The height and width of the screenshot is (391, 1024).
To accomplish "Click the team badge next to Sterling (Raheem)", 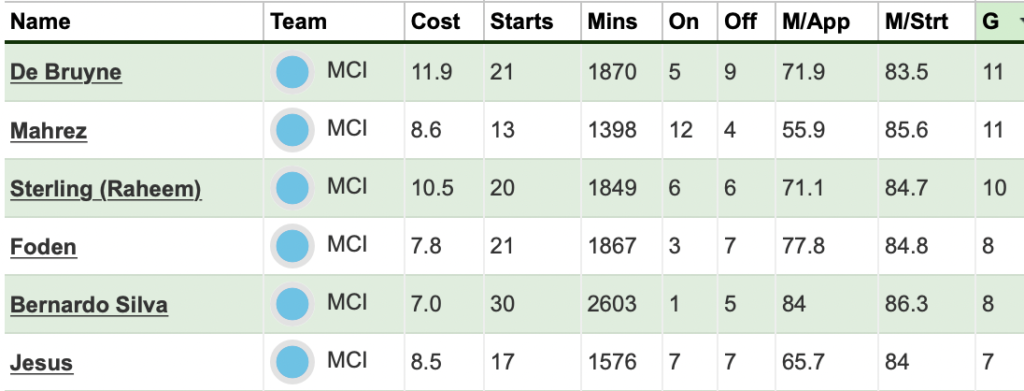I will [x=293, y=188].
